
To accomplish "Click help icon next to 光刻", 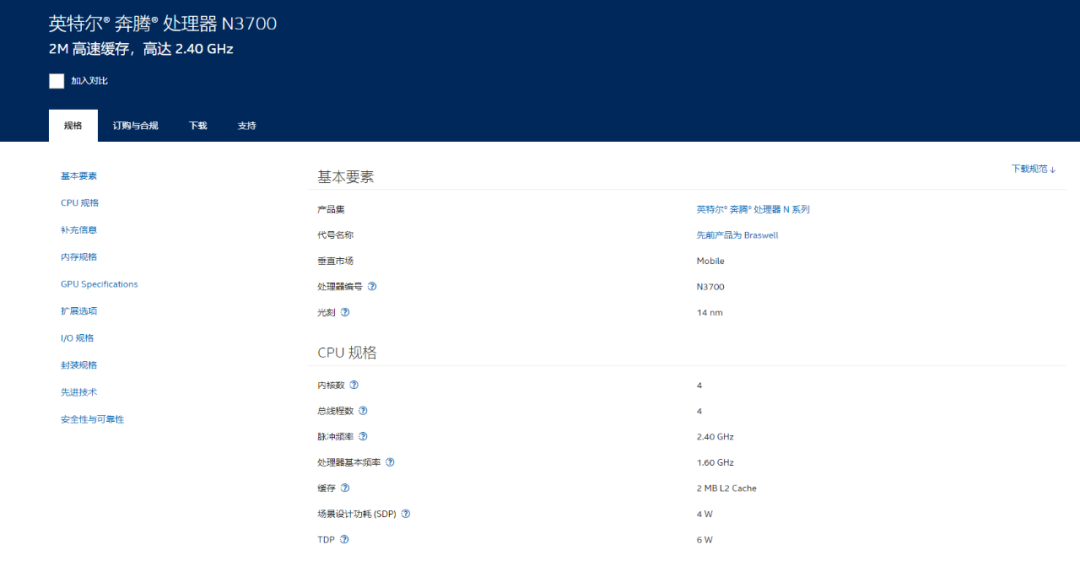I will click(x=345, y=312).
